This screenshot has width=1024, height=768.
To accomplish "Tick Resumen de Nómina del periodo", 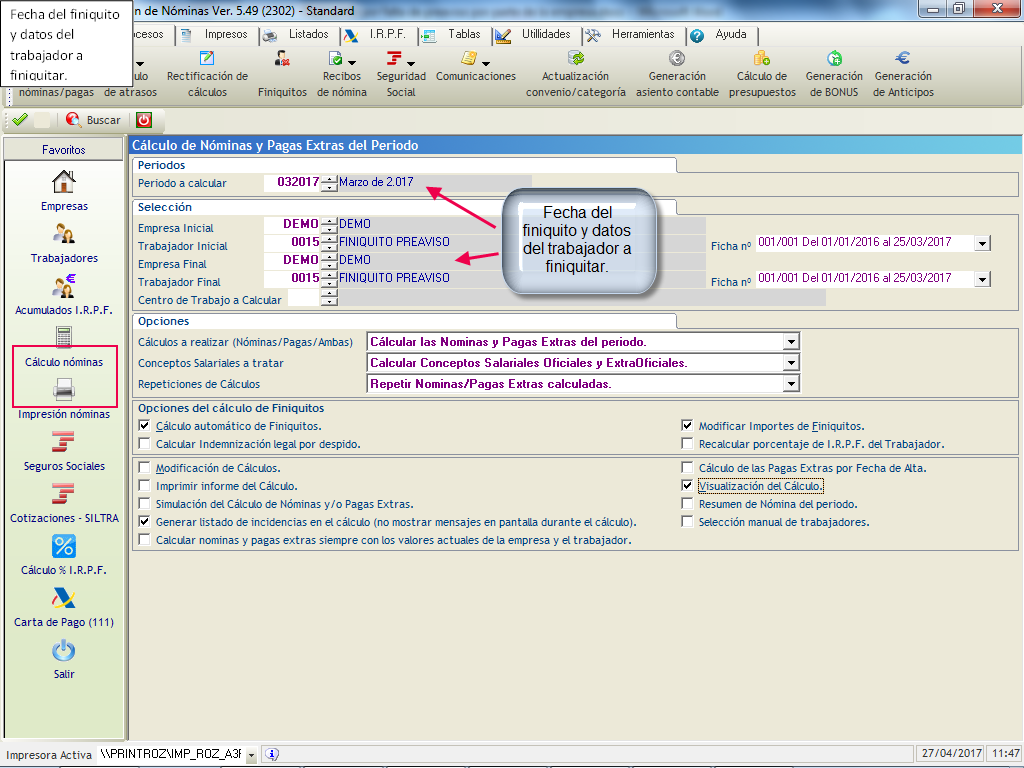I will coord(687,504).
